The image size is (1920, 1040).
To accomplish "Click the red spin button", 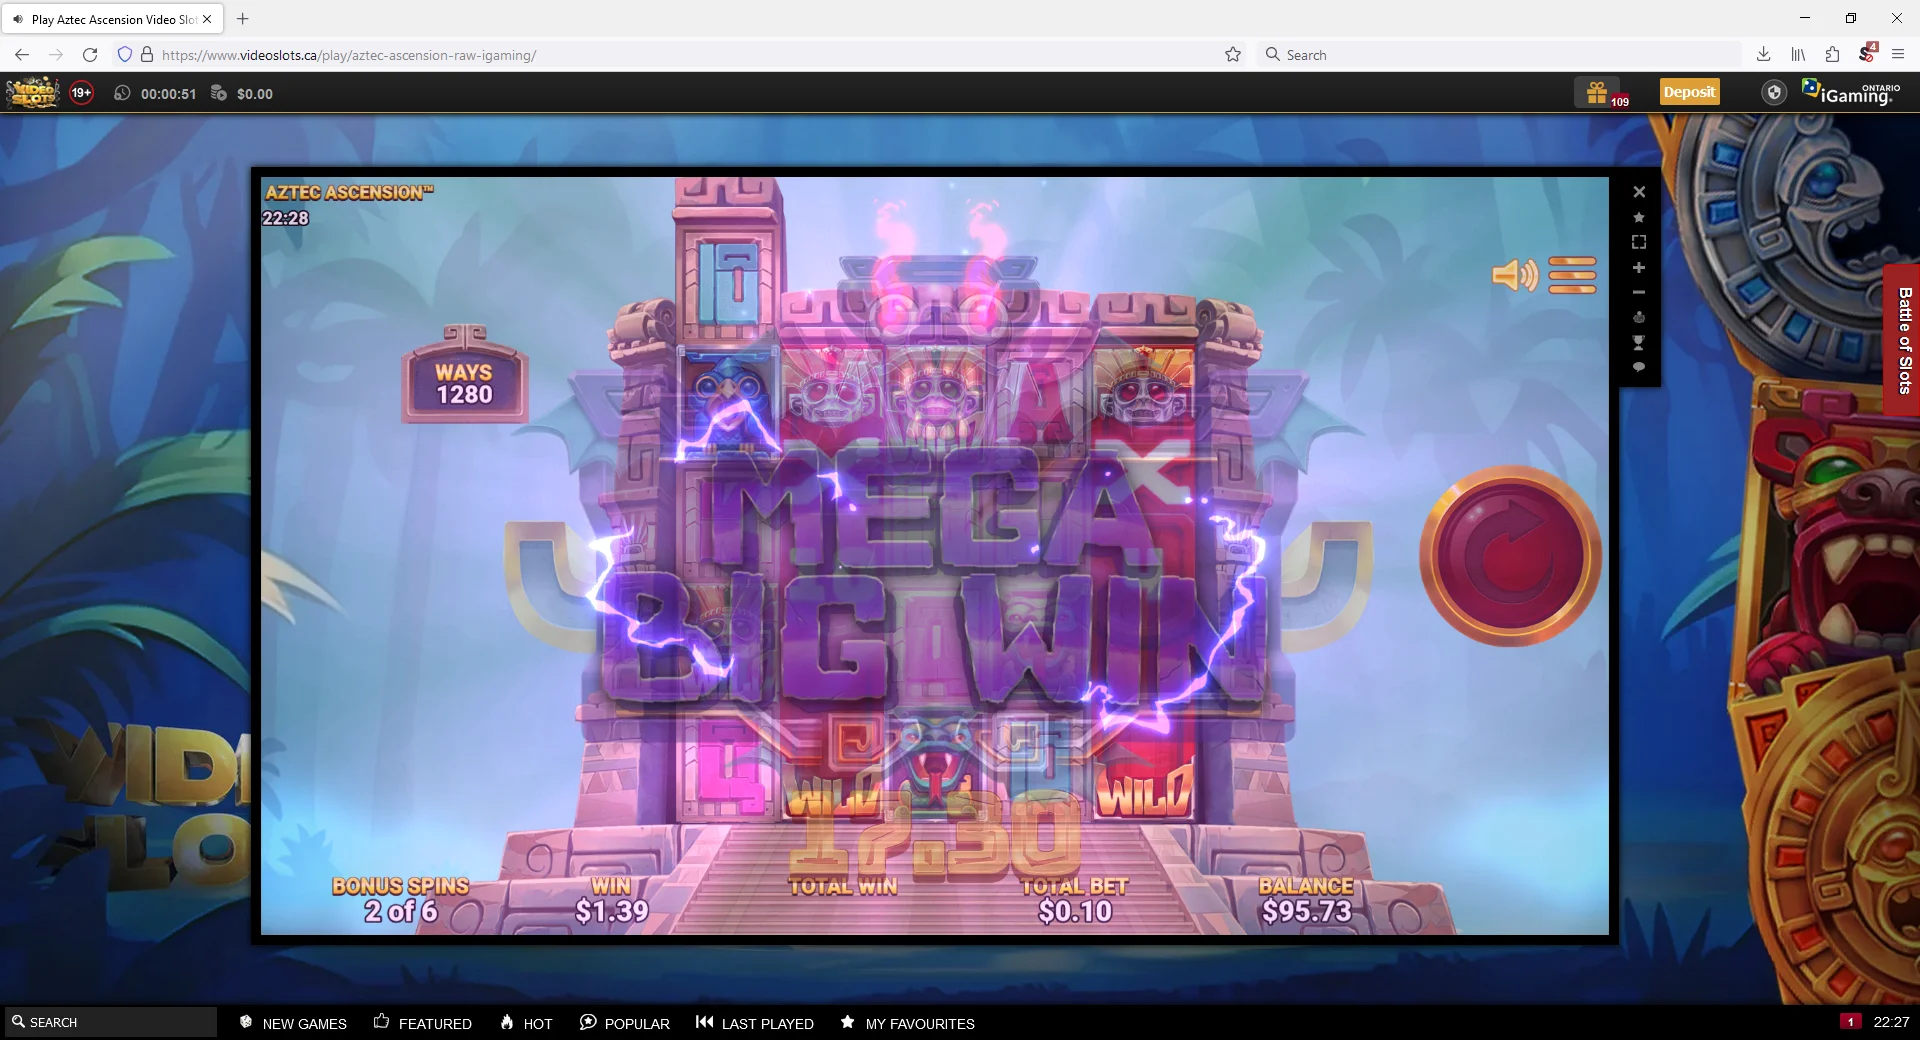I will coord(1510,556).
